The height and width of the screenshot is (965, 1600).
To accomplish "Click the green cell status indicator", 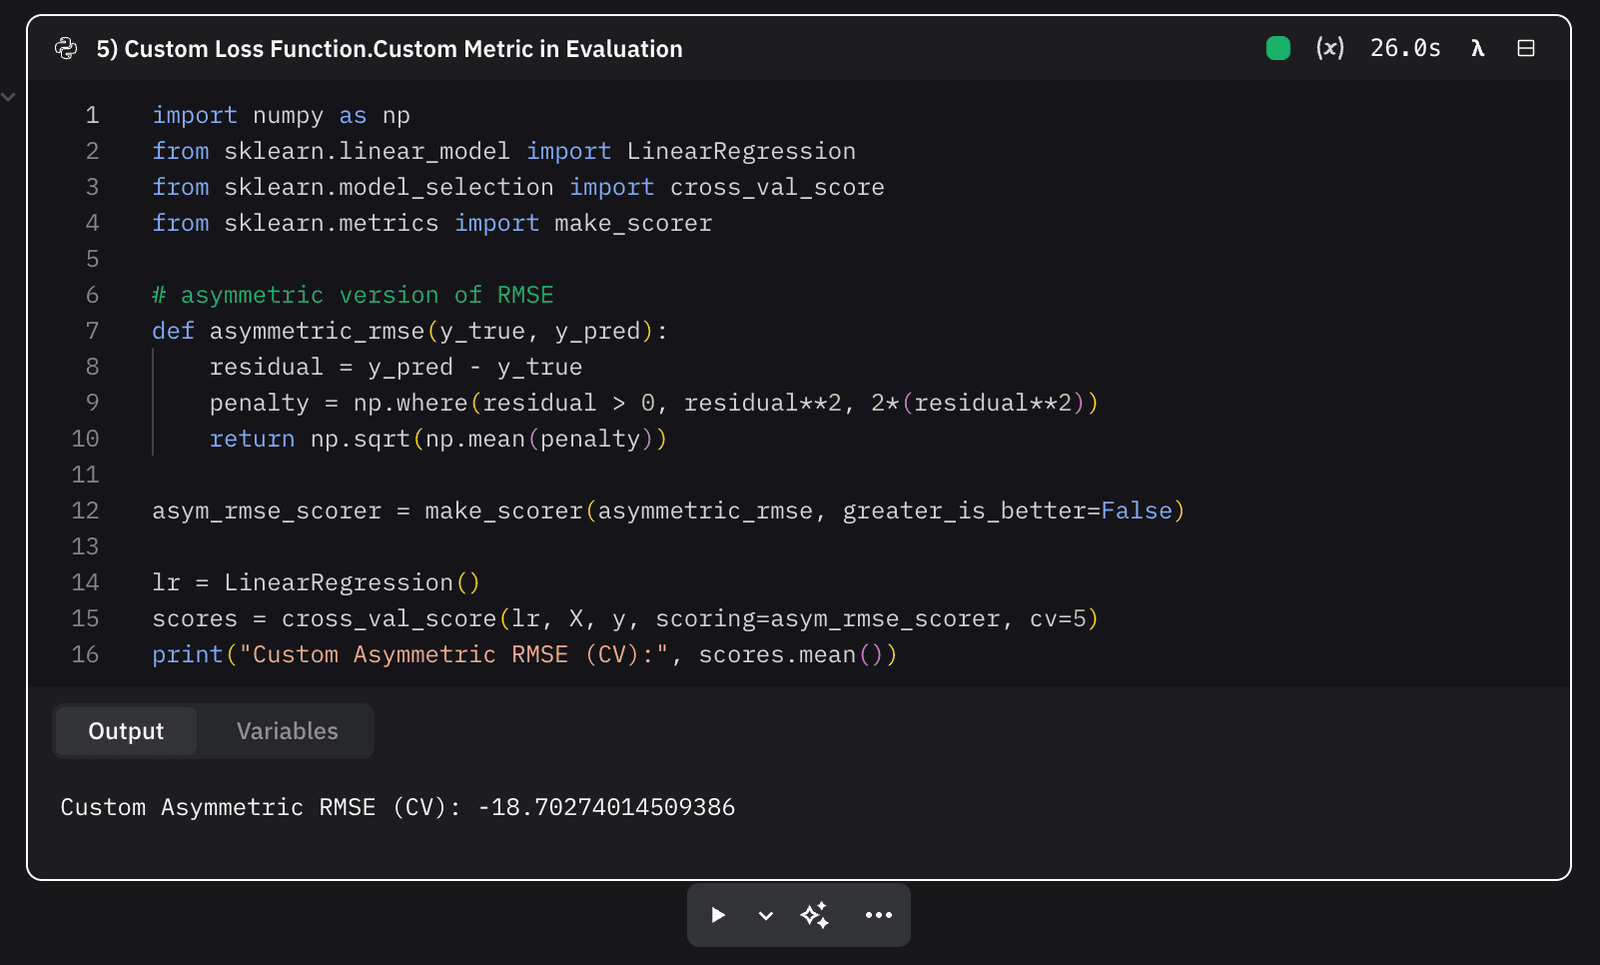I will (x=1277, y=48).
